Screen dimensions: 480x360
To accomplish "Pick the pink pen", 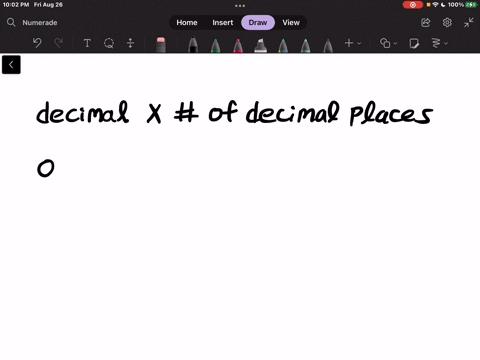I will [x=238, y=45].
